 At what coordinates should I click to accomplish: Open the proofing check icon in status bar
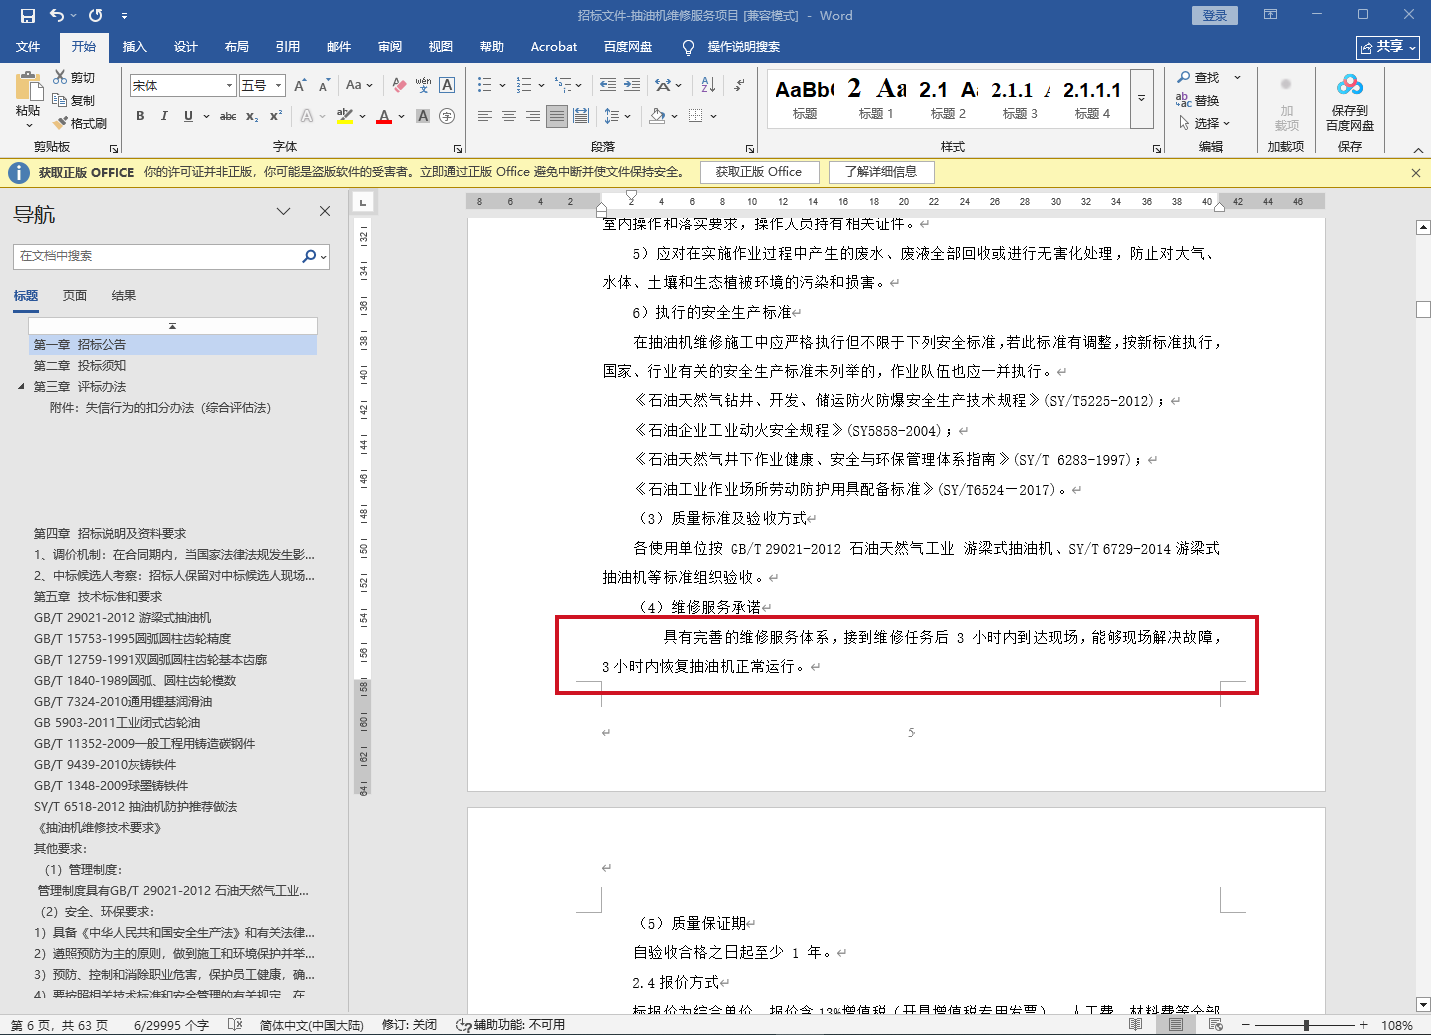point(235,1025)
